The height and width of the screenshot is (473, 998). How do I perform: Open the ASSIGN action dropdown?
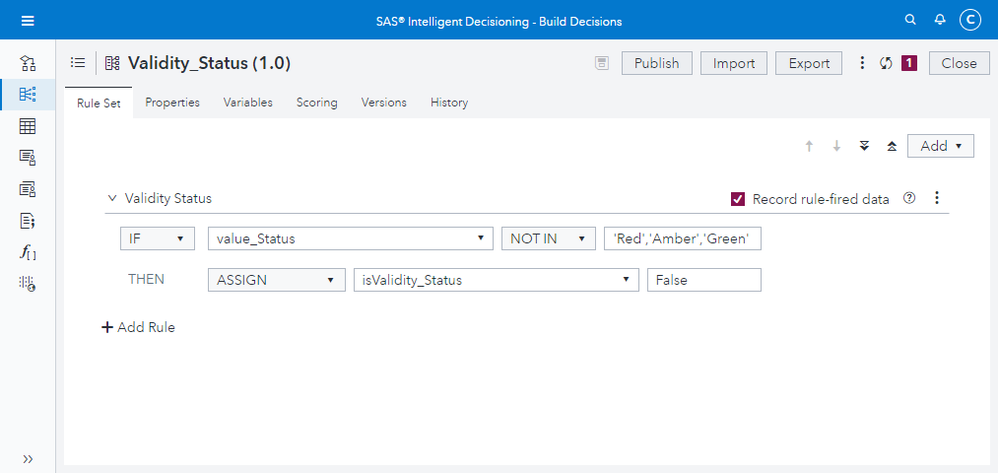pyautogui.click(x=275, y=280)
